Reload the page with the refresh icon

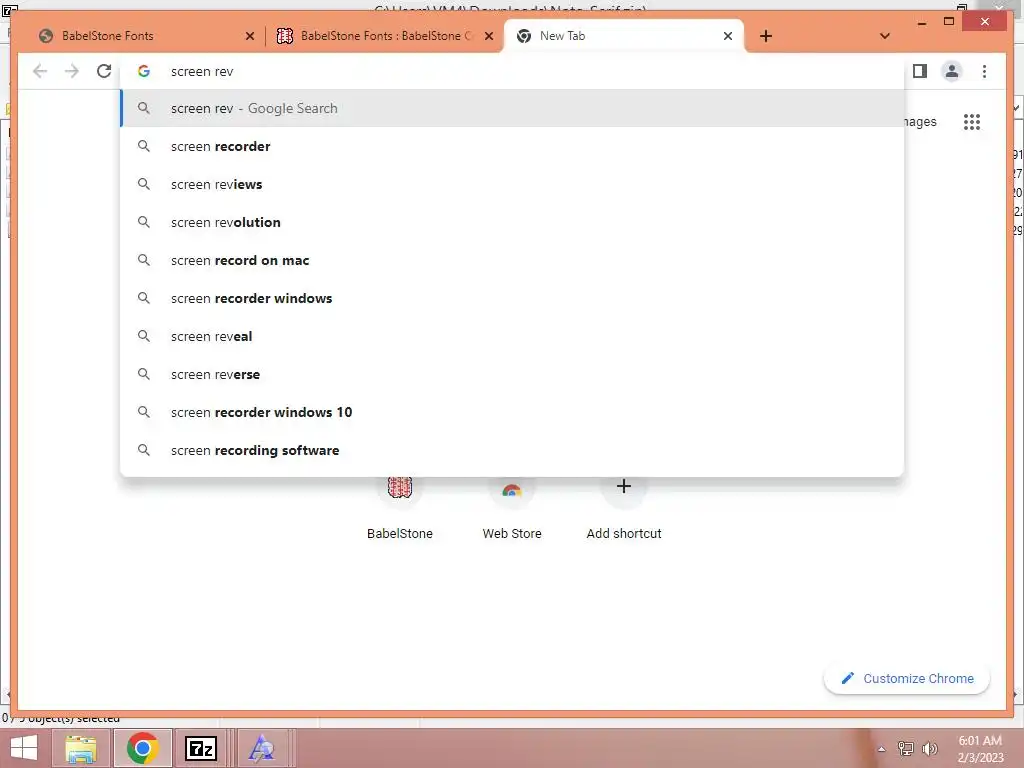pyautogui.click(x=104, y=71)
